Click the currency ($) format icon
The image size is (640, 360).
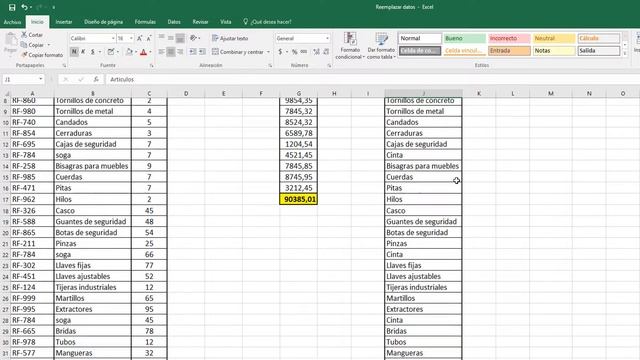coord(280,52)
